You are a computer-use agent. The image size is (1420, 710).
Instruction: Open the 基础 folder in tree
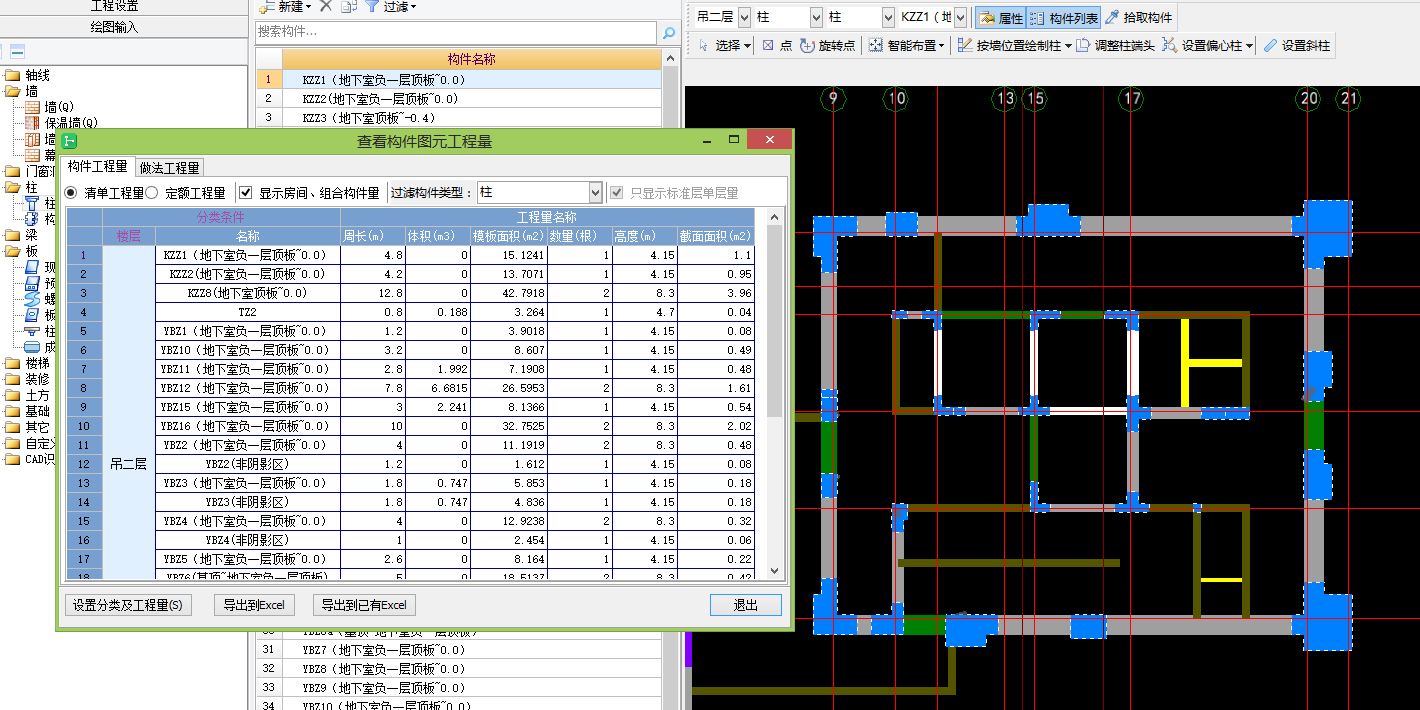point(27,411)
